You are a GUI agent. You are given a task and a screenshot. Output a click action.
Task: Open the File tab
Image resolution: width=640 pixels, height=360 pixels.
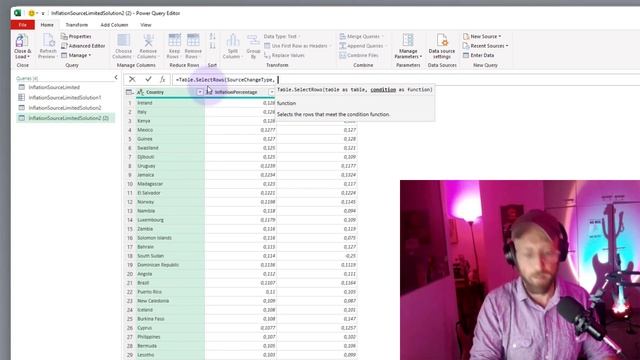[x=22, y=25]
